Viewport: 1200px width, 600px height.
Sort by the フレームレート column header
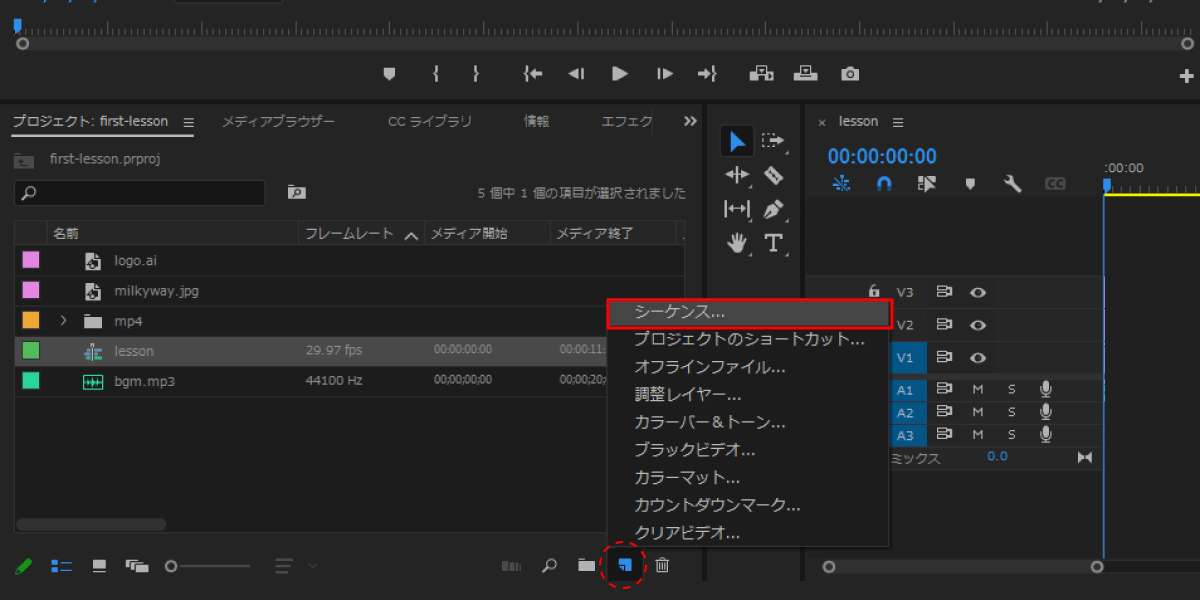pyautogui.click(x=349, y=234)
